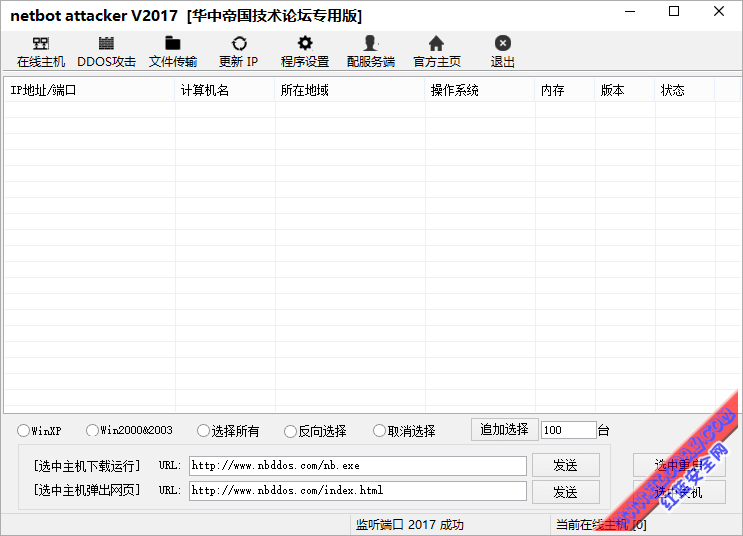The image size is (743, 536).
Task: Click the 选中重启 button
Action: coord(679,465)
